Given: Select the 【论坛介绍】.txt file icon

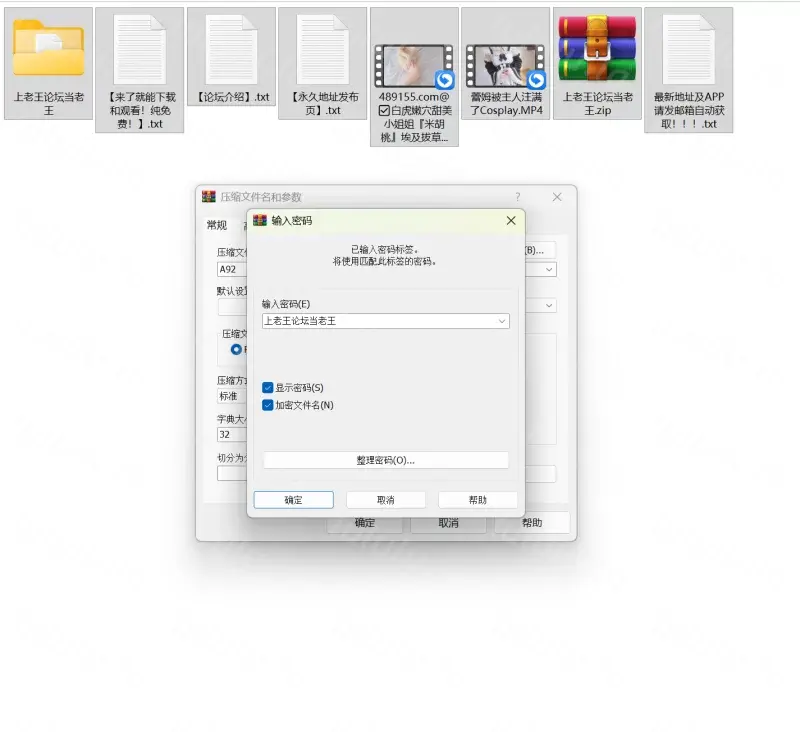Looking at the screenshot, I should [231, 49].
